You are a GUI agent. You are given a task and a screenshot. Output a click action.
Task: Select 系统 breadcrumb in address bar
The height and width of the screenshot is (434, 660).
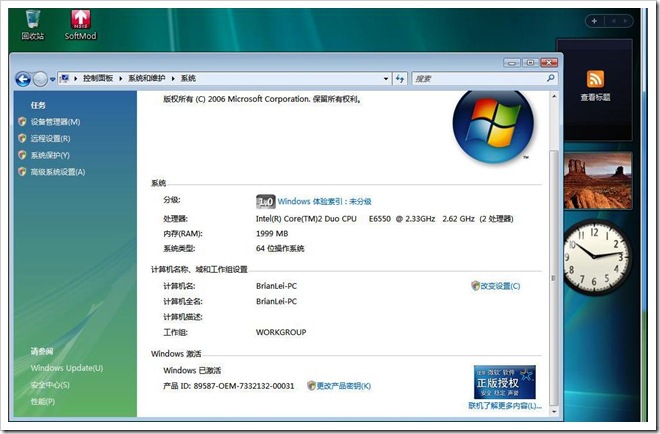pyautogui.click(x=188, y=78)
